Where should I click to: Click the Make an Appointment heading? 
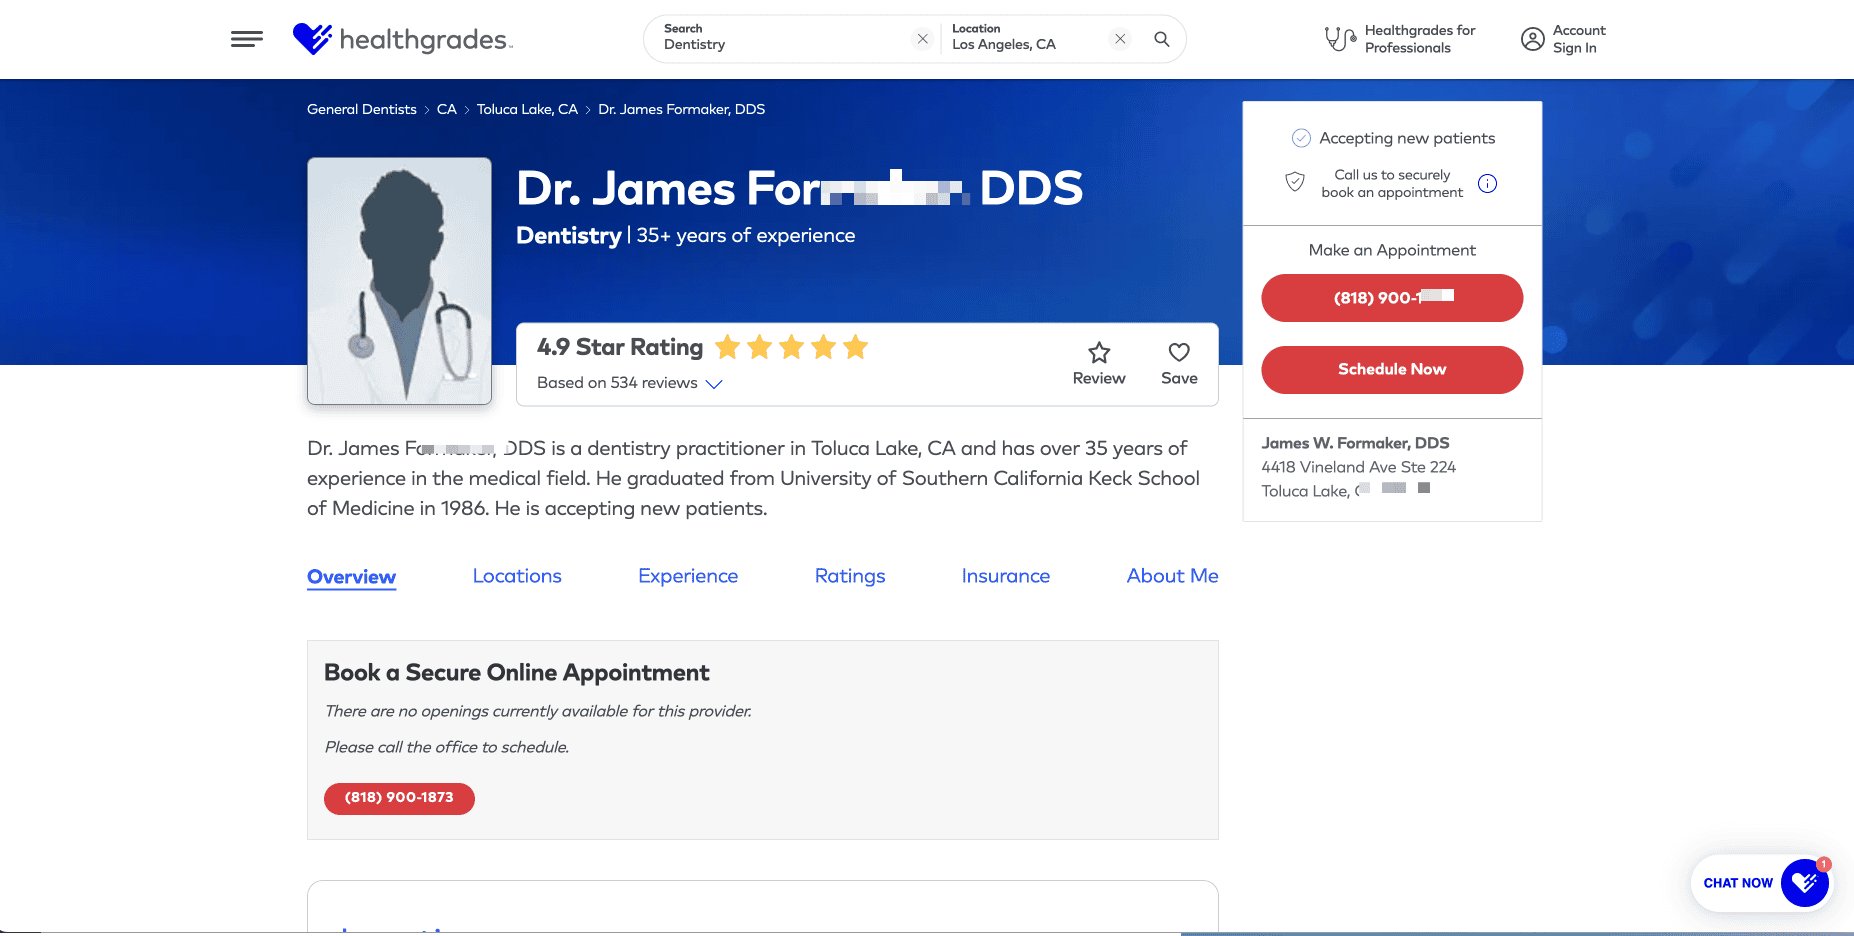(x=1392, y=250)
